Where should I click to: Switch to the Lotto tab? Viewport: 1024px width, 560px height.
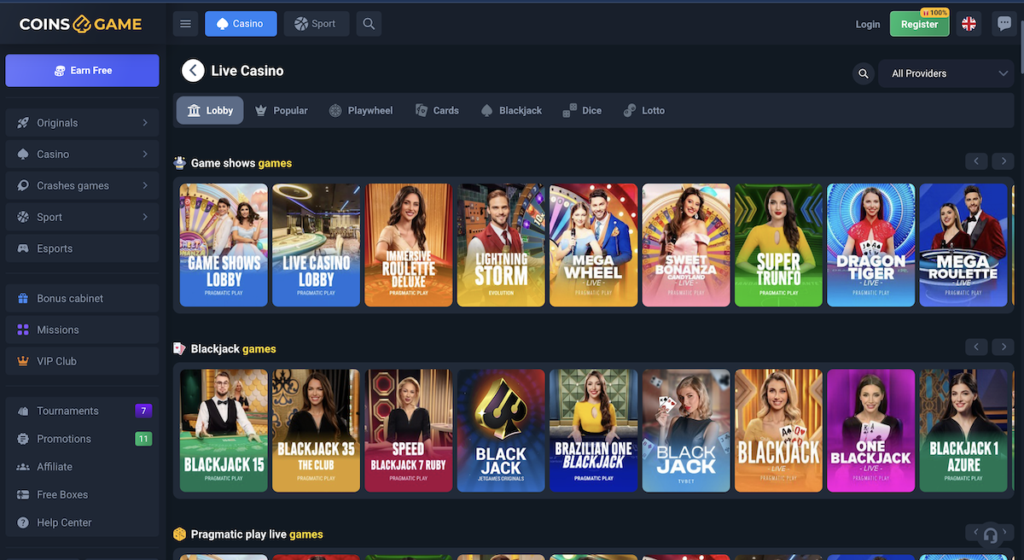(x=644, y=110)
